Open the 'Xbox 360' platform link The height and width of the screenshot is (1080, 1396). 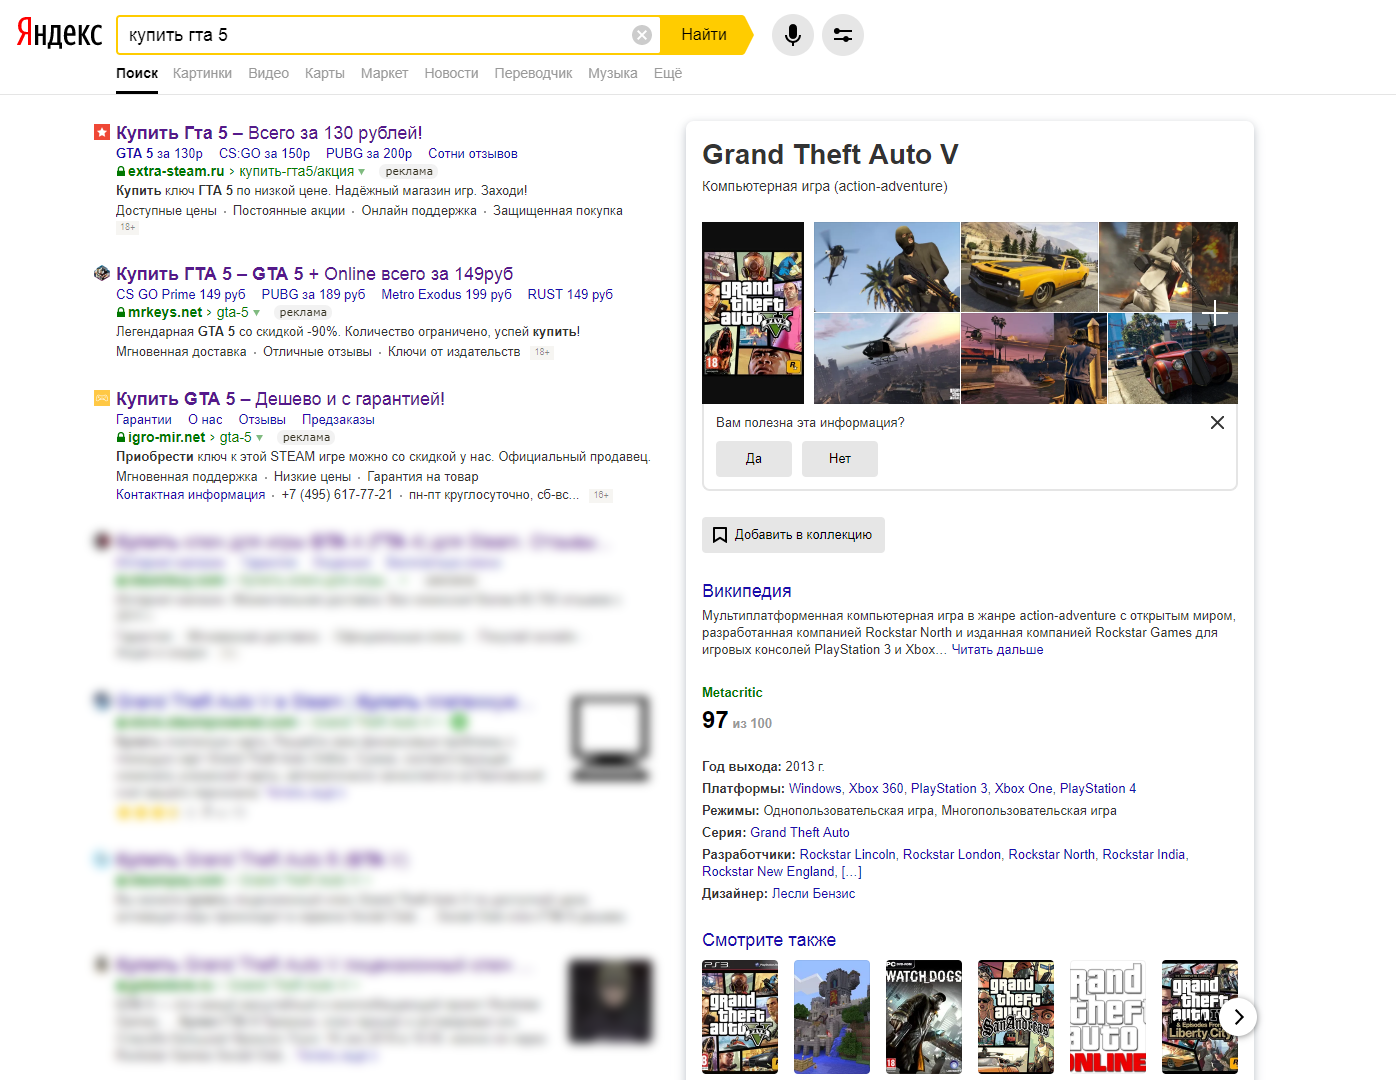pos(876,789)
